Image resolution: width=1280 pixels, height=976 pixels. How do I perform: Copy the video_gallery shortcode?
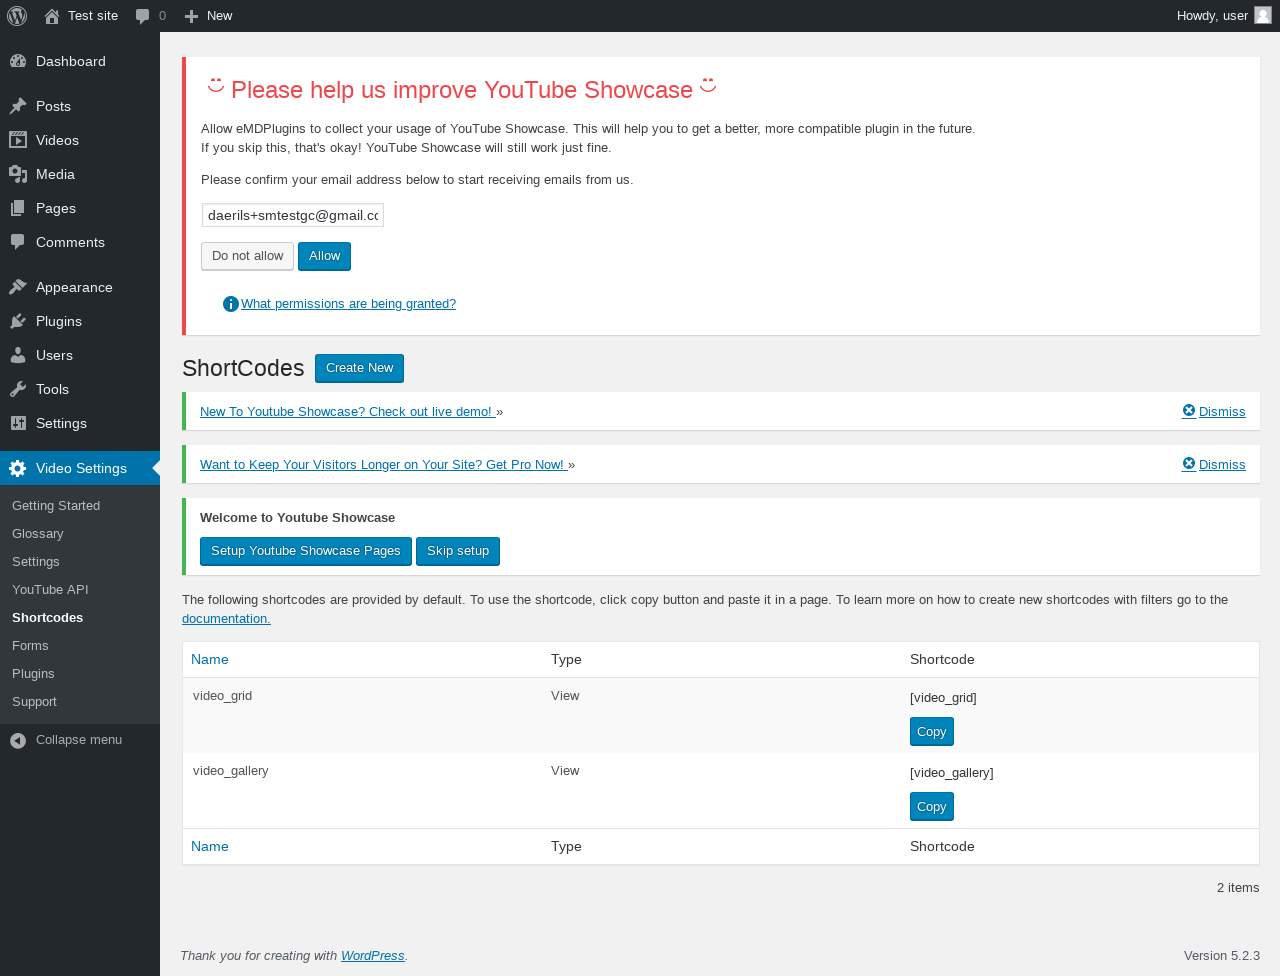click(x=931, y=807)
